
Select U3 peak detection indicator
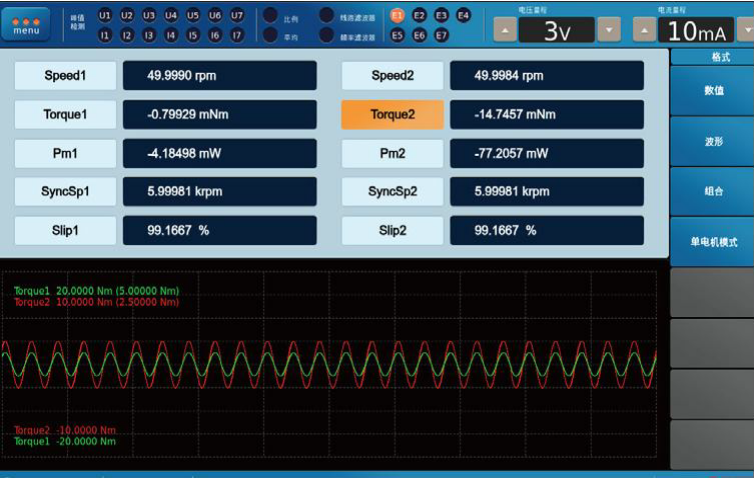click(149, 15)
